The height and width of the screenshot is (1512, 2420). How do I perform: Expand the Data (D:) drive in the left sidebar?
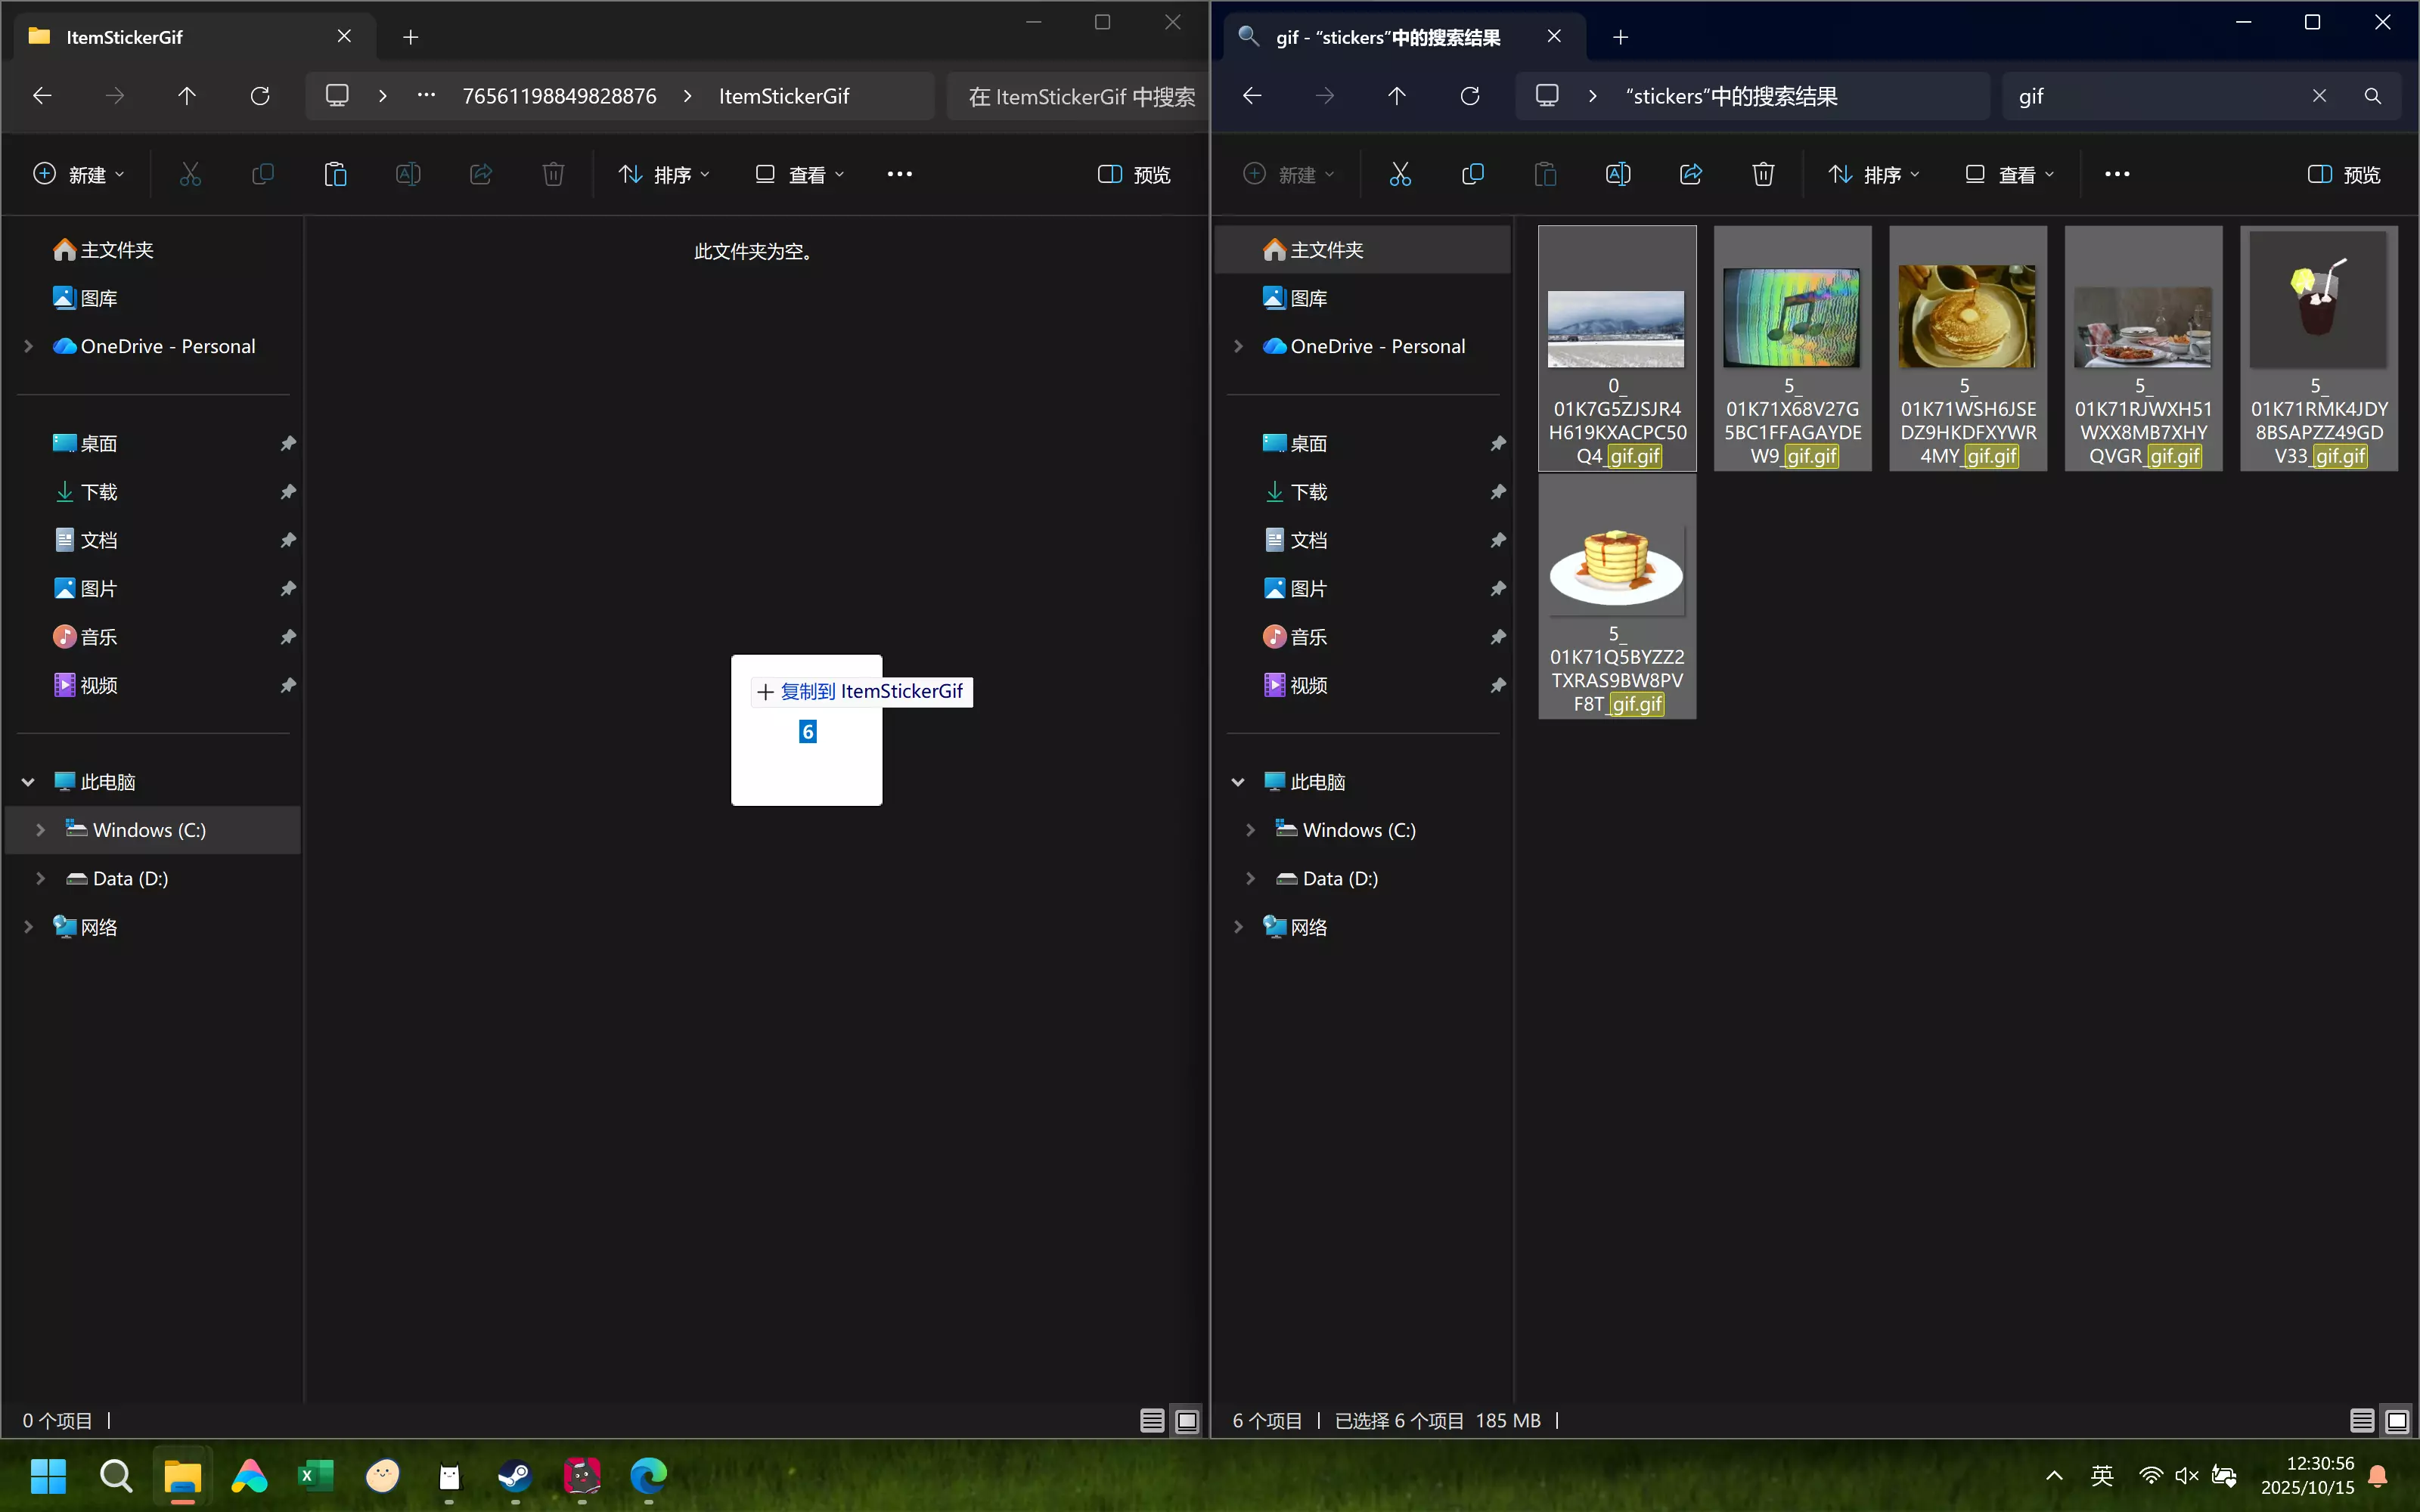pyautogui.click(x=40, y=878)
